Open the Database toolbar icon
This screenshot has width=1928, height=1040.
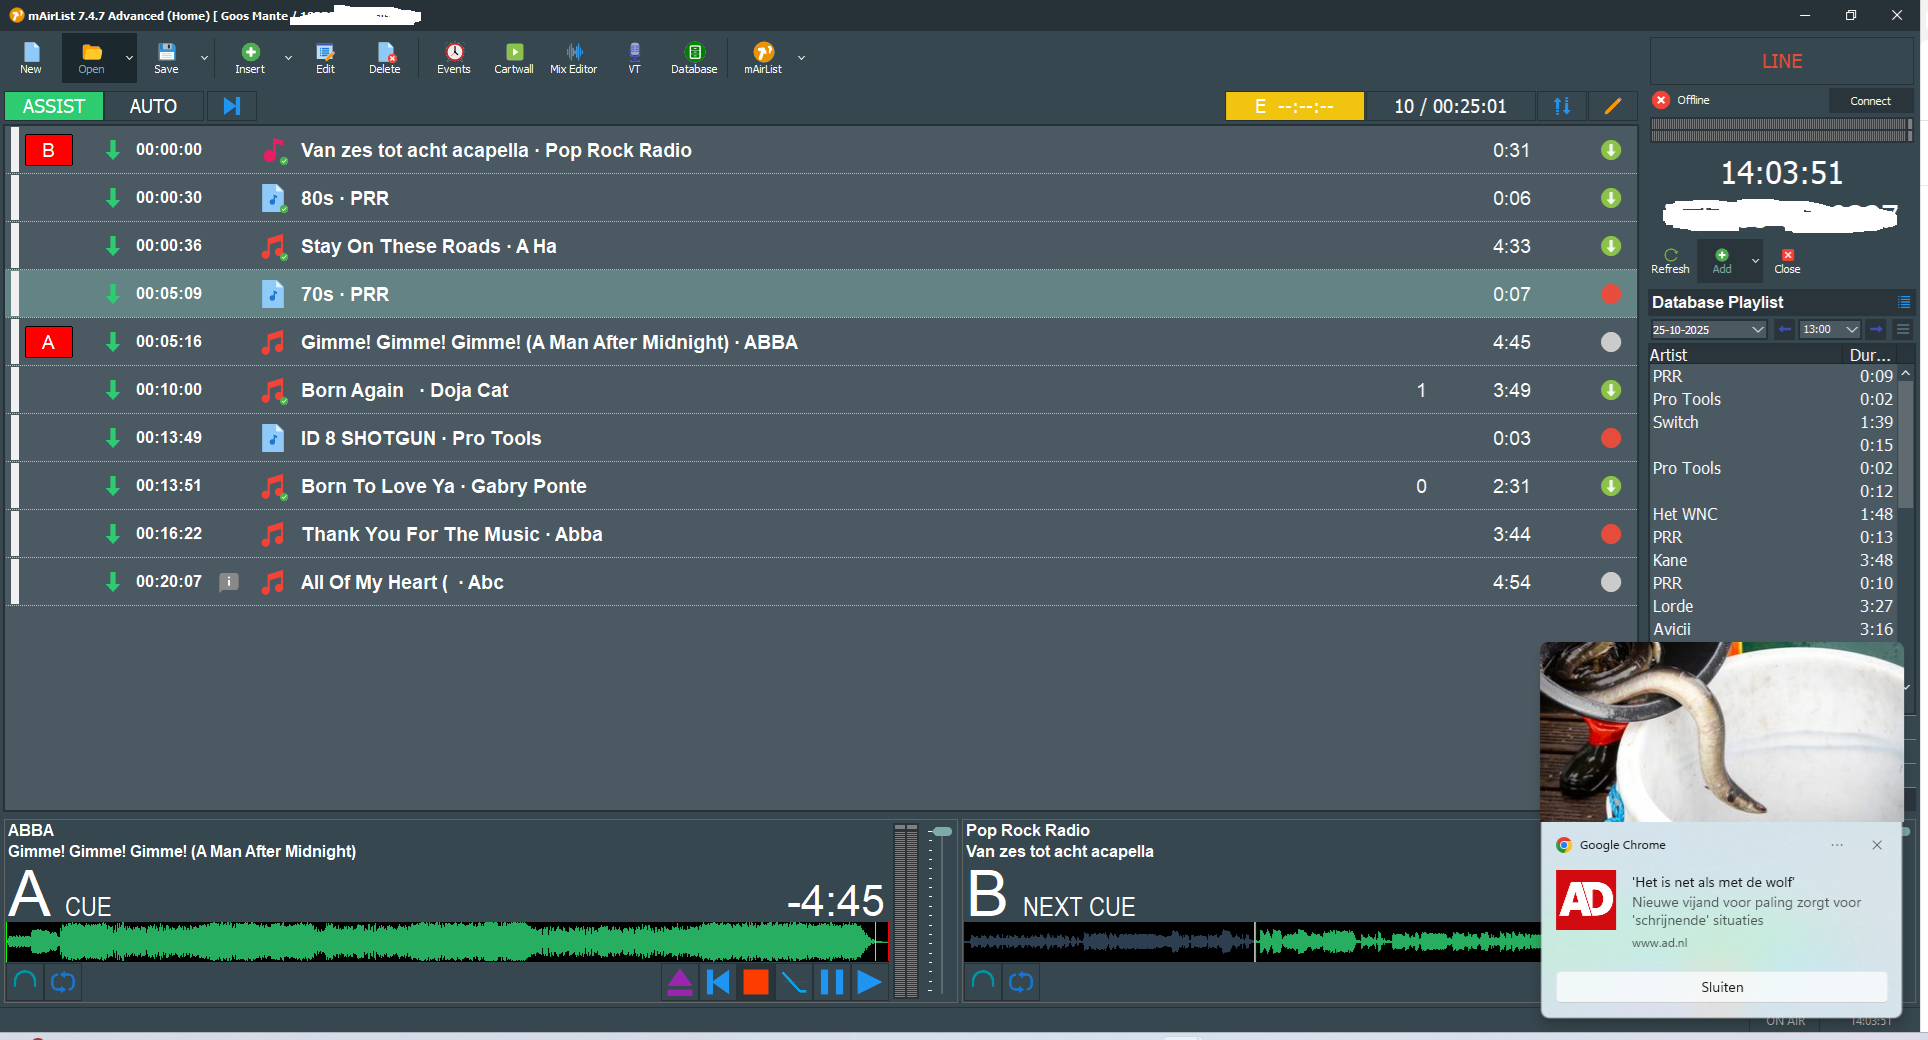point(694,58)
